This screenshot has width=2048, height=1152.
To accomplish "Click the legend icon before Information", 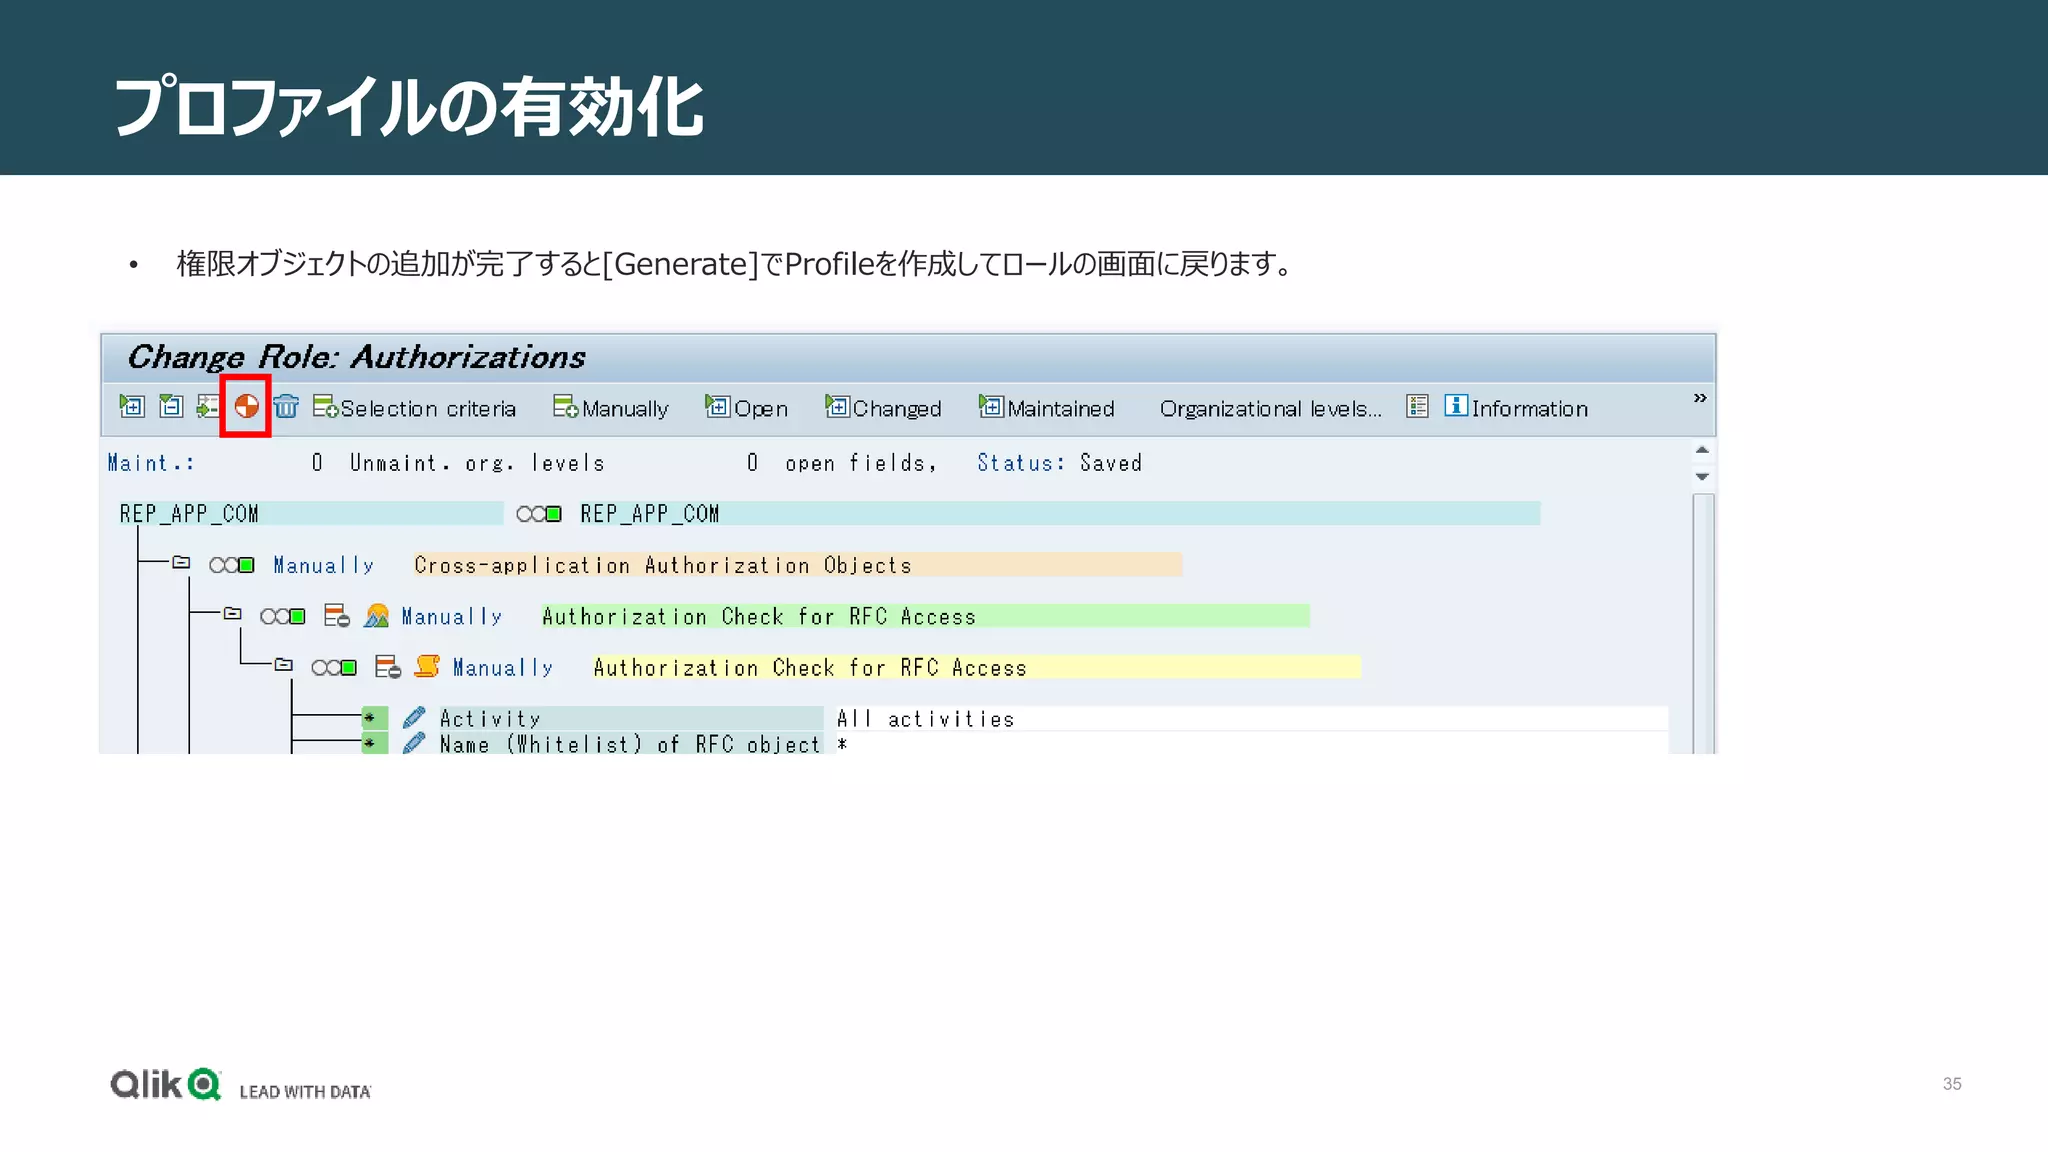I will [x=1417, y=406].
